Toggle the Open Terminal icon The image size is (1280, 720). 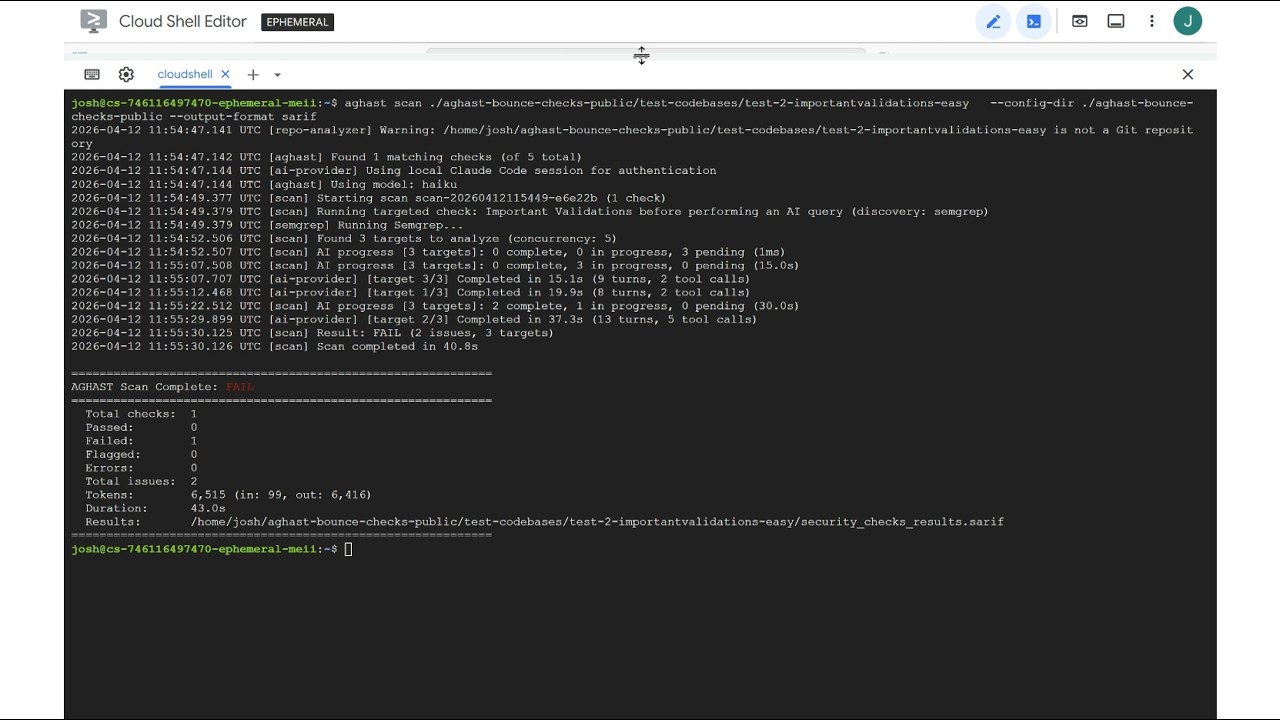1034,21
